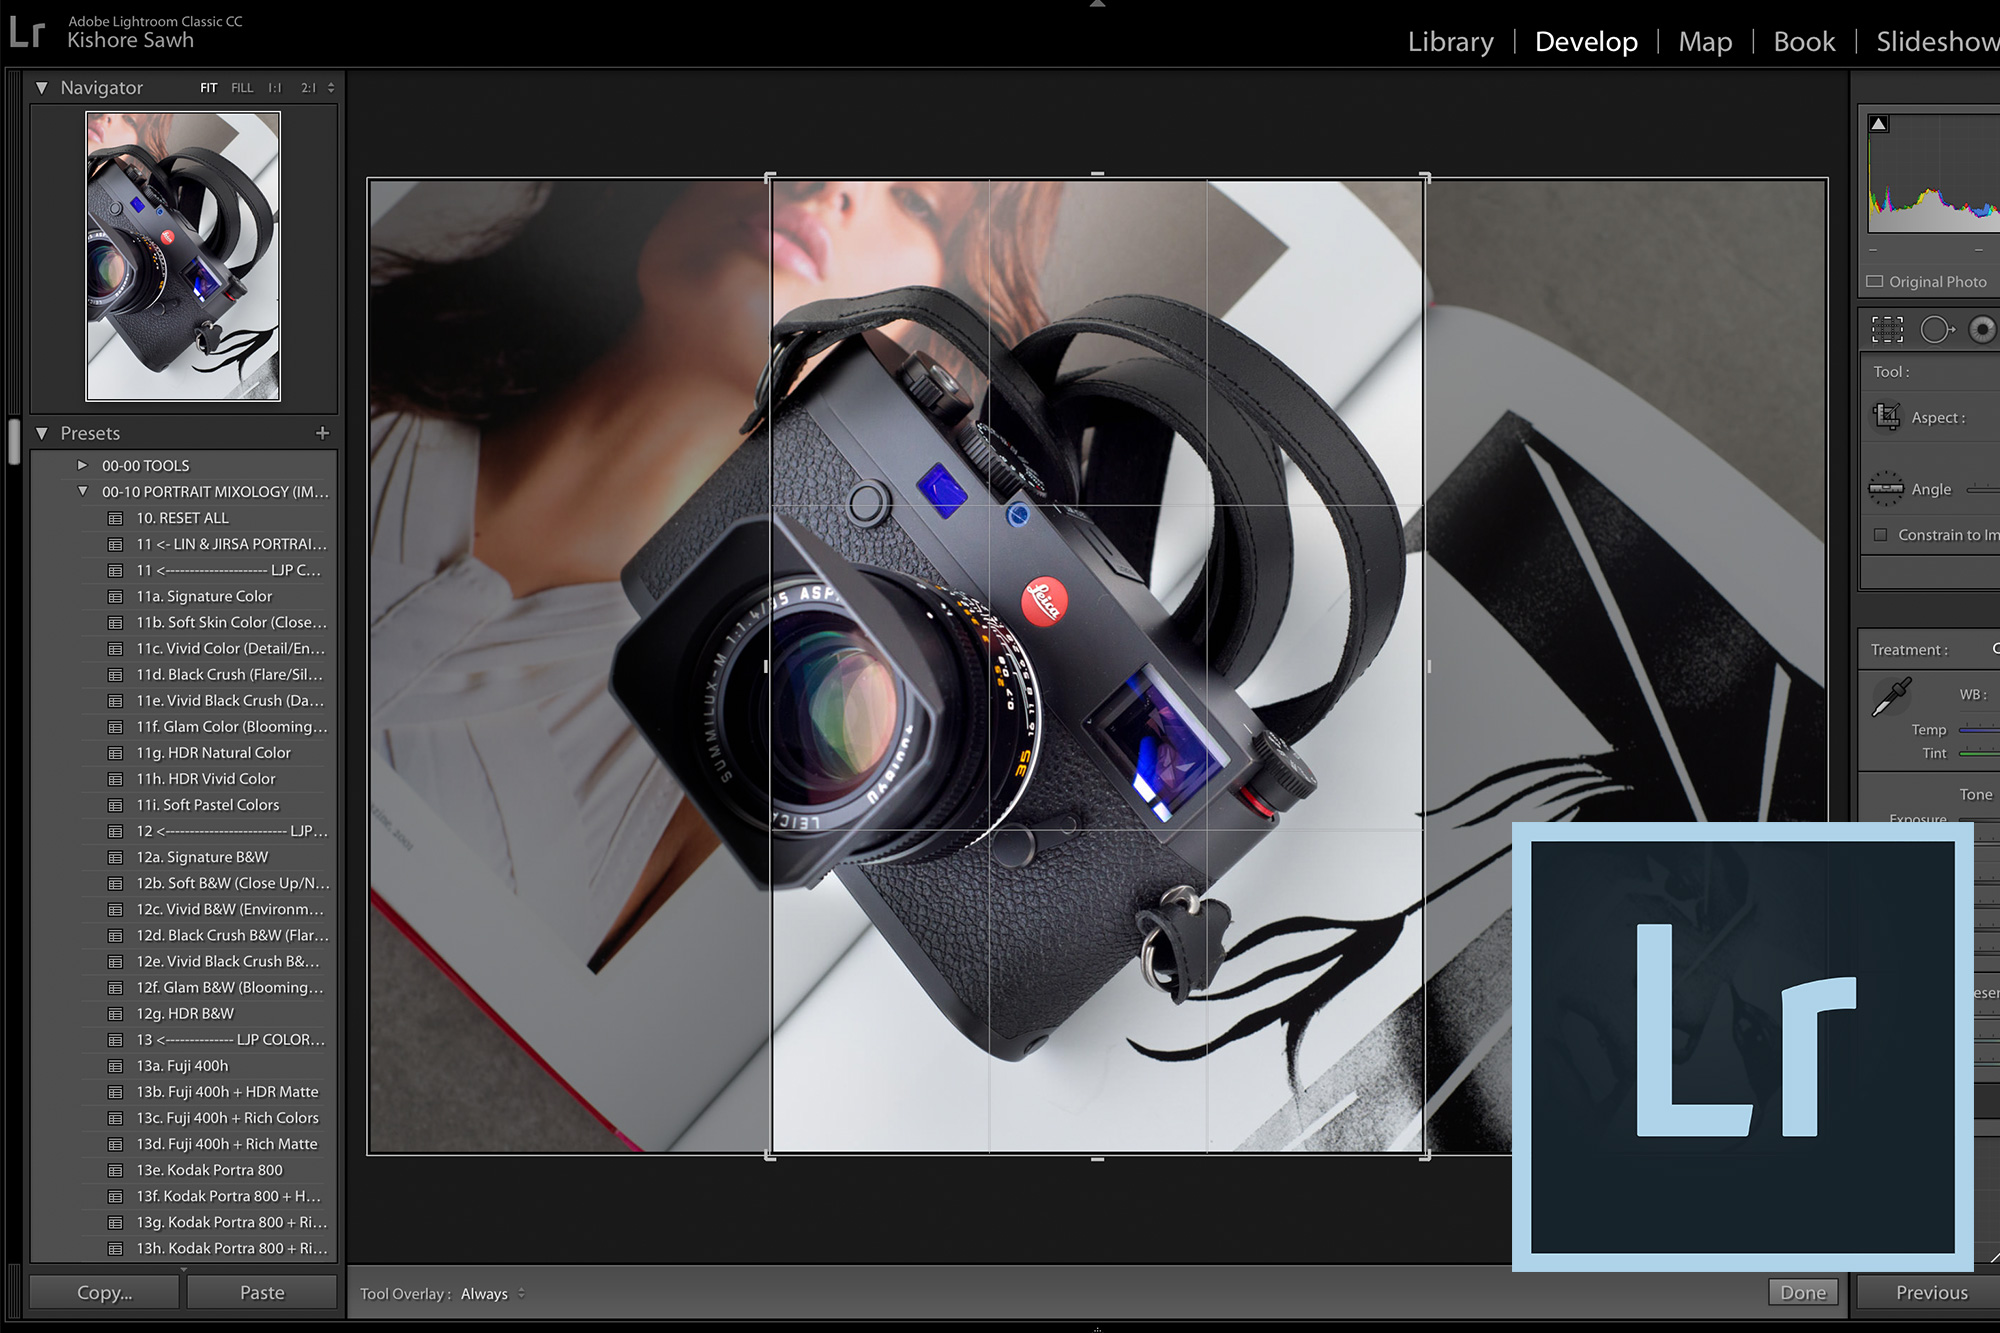Adjust the Angle slider
The width and height of the screenshot is (2000, 1333).
[x=1983, y=489]
